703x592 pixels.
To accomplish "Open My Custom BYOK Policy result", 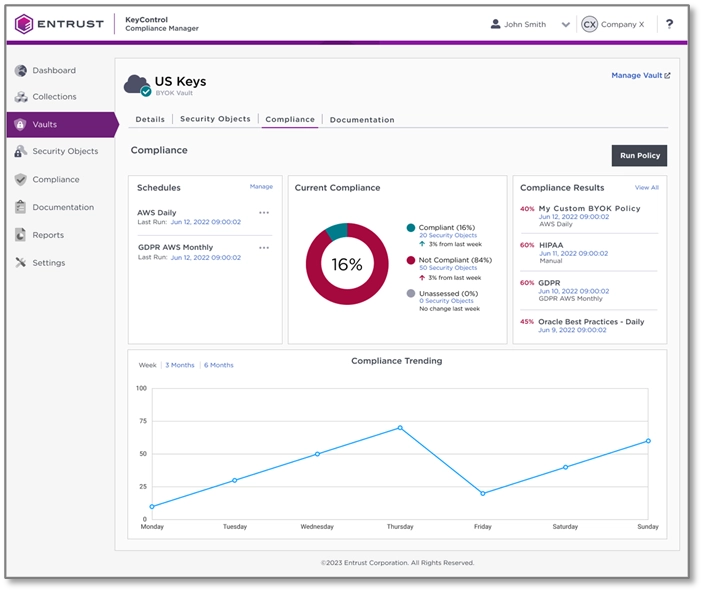I will [589, 209].
